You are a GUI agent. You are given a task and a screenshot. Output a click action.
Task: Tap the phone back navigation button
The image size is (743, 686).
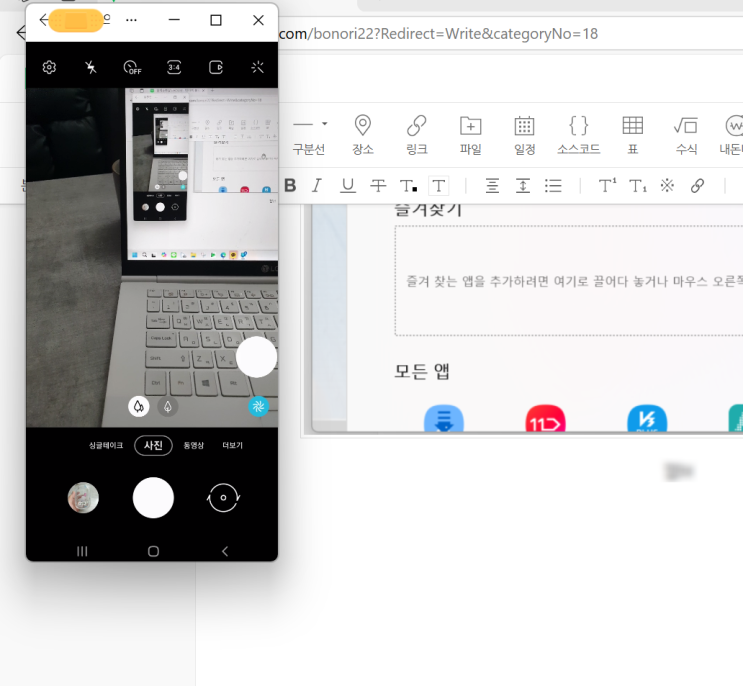click(225, 551)
